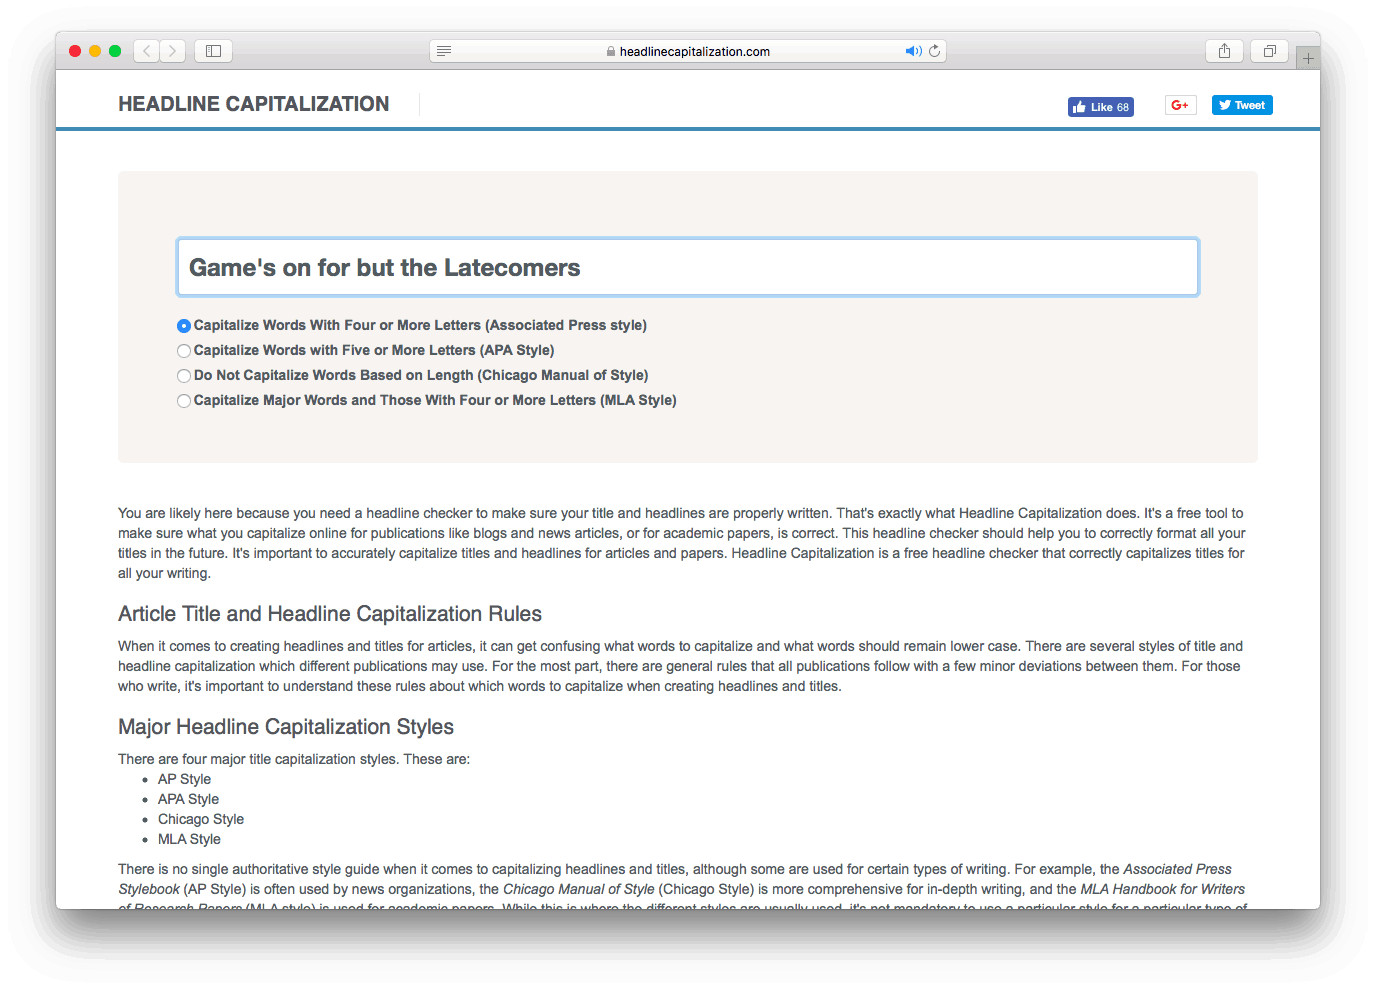Click the Google Plus share button
This screenshot has height=989, width=1376.
coord(1180,105)
